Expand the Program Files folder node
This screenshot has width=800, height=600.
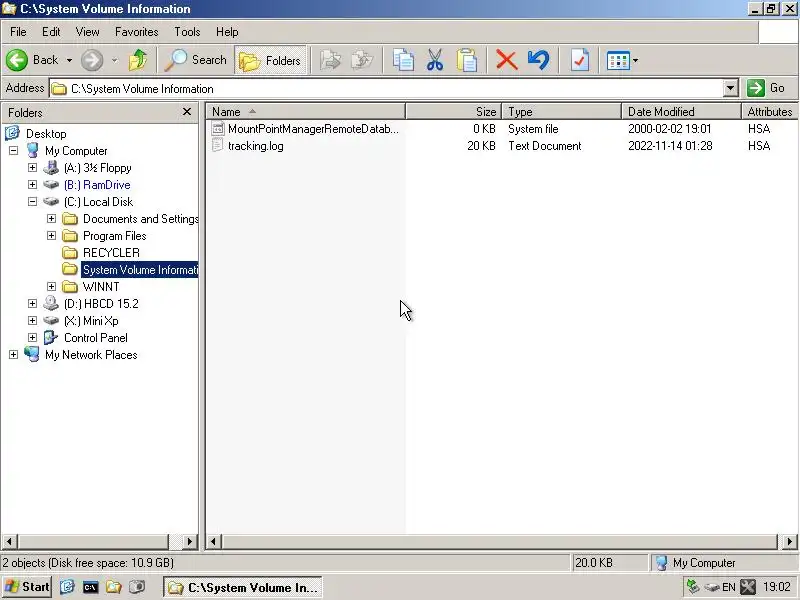[51, 236]
